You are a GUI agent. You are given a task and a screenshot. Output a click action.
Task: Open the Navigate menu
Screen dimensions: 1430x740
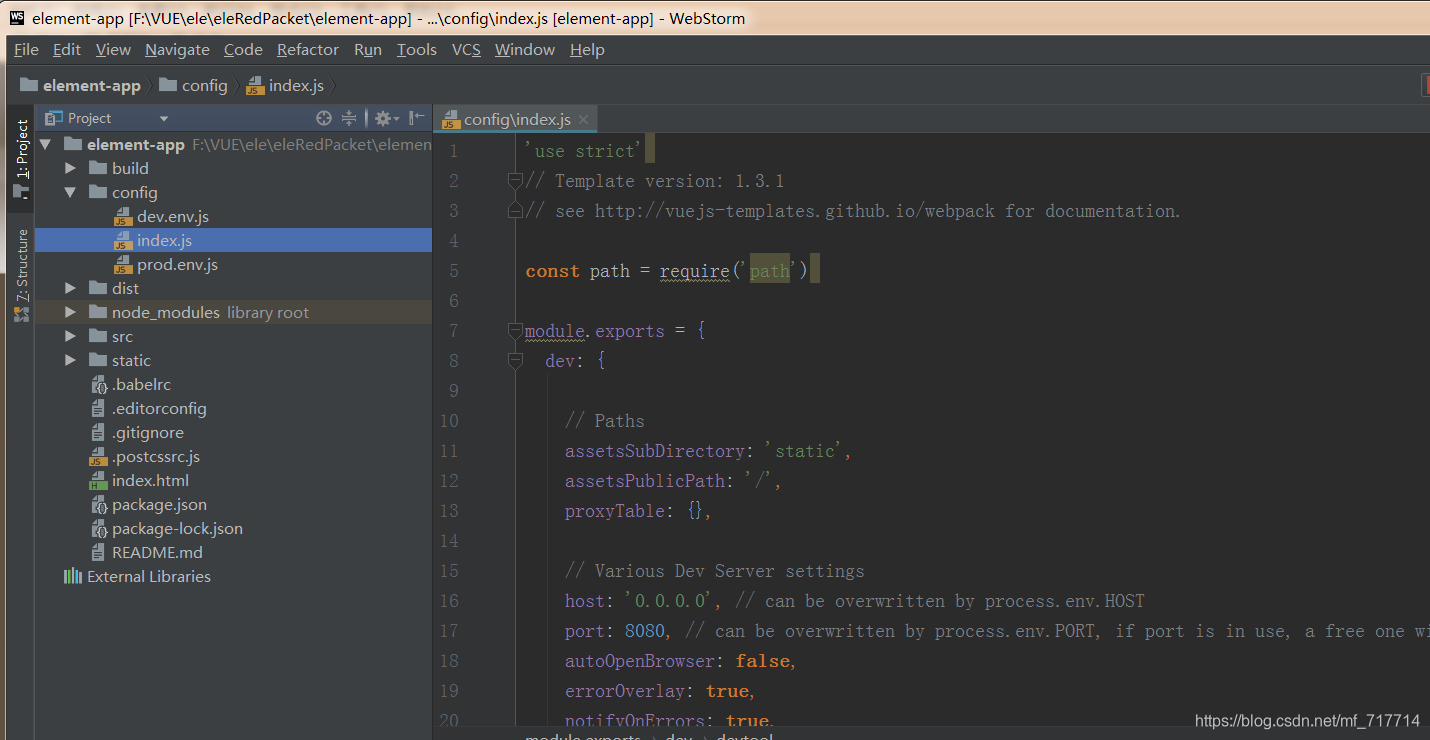pos(177,49)
